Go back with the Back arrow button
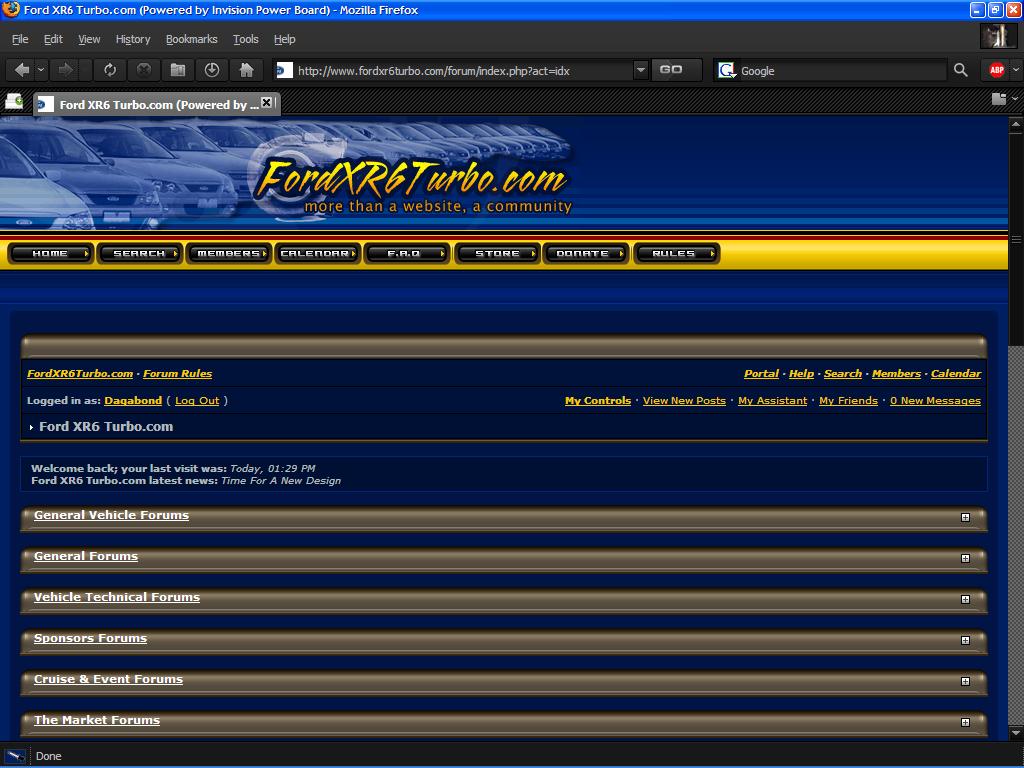Viewport: 1024px width, 768px height. coord(22,70)
